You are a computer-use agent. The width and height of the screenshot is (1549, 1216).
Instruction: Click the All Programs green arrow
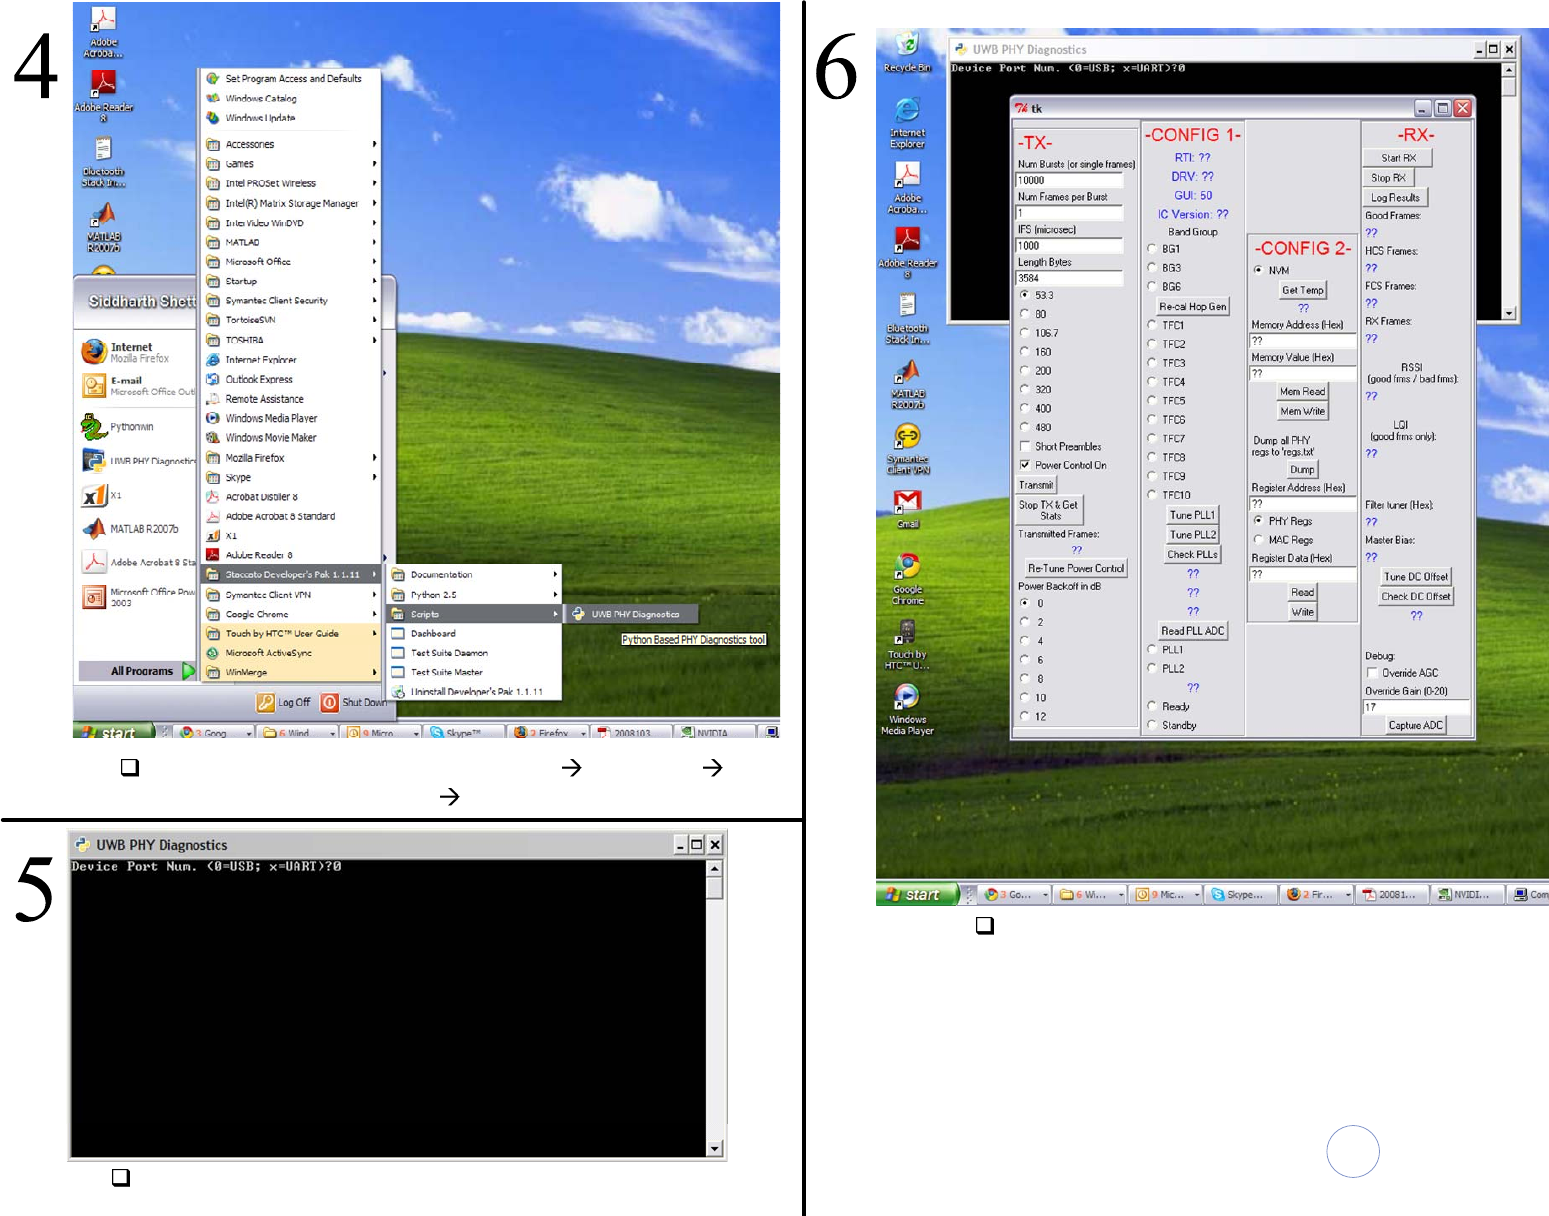coord(189,671)
